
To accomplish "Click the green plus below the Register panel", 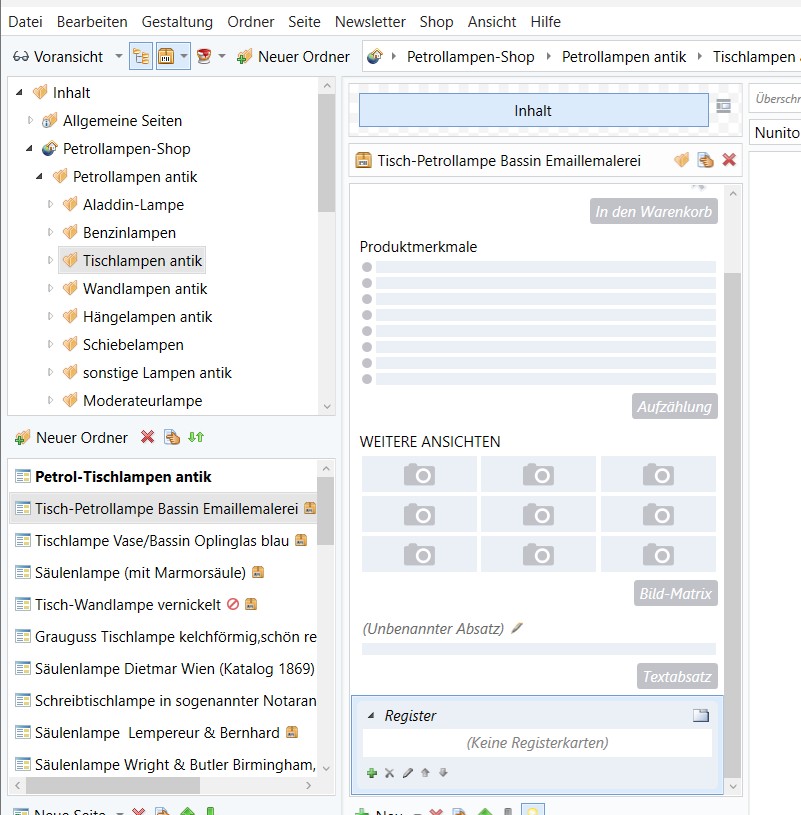I will [372, 773].
